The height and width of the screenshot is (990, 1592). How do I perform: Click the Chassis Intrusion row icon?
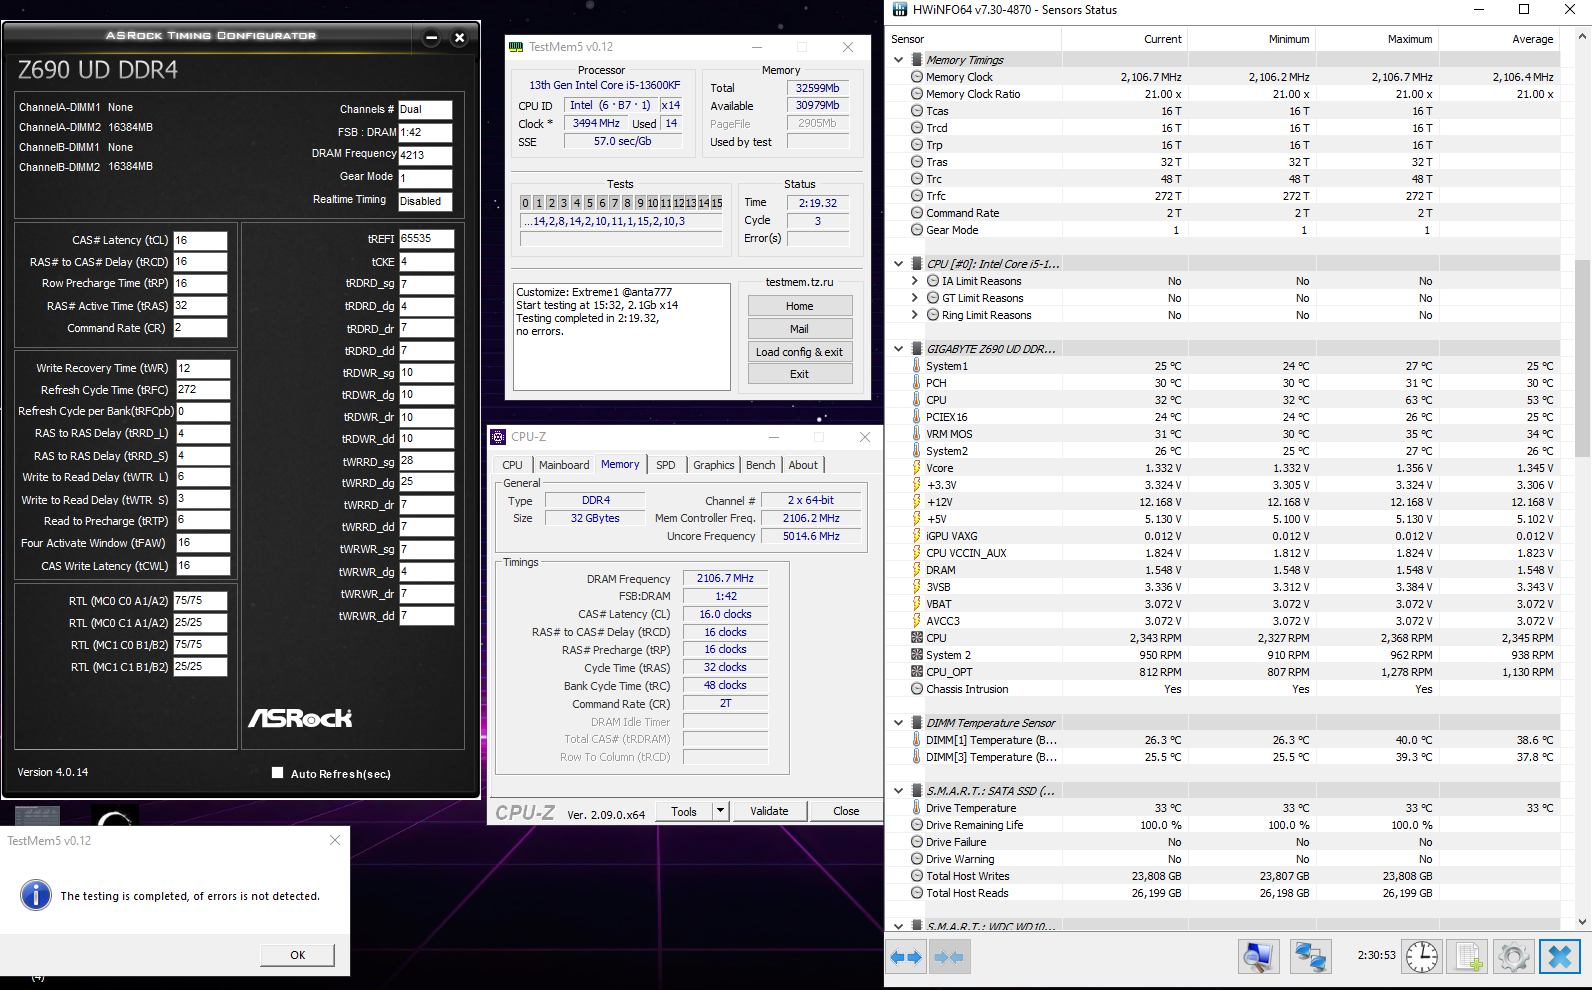click(x=917, y=689)
